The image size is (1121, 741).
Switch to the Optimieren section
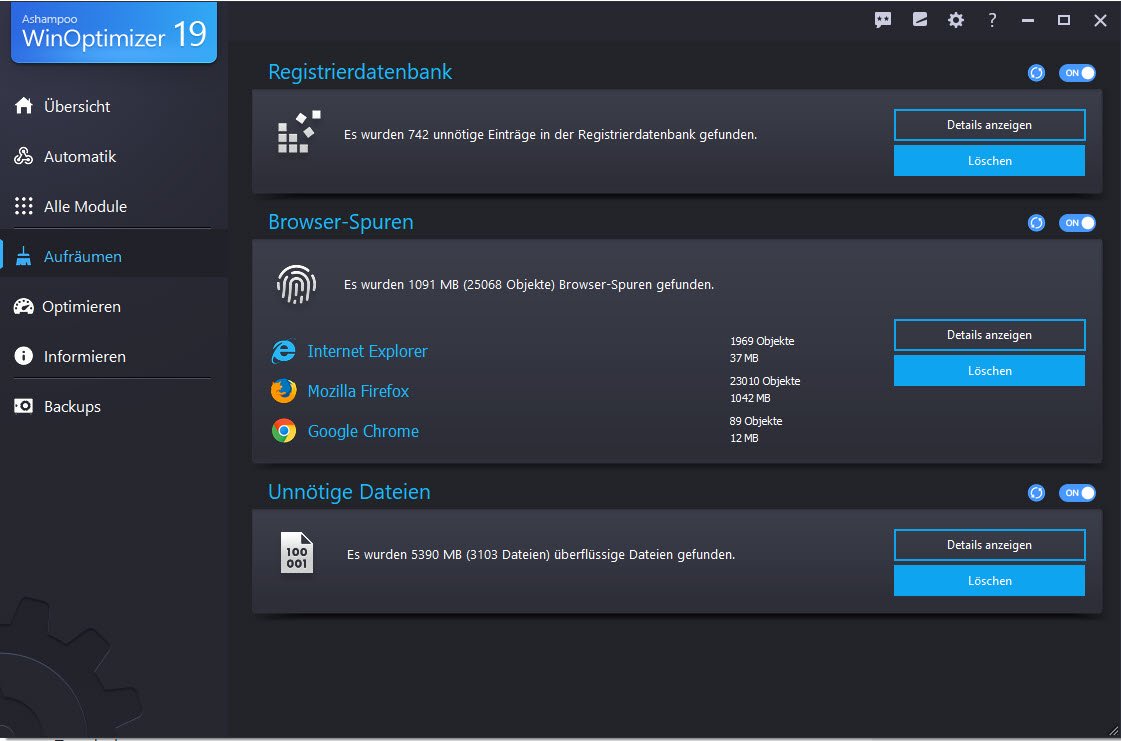[x=80, y=307]
